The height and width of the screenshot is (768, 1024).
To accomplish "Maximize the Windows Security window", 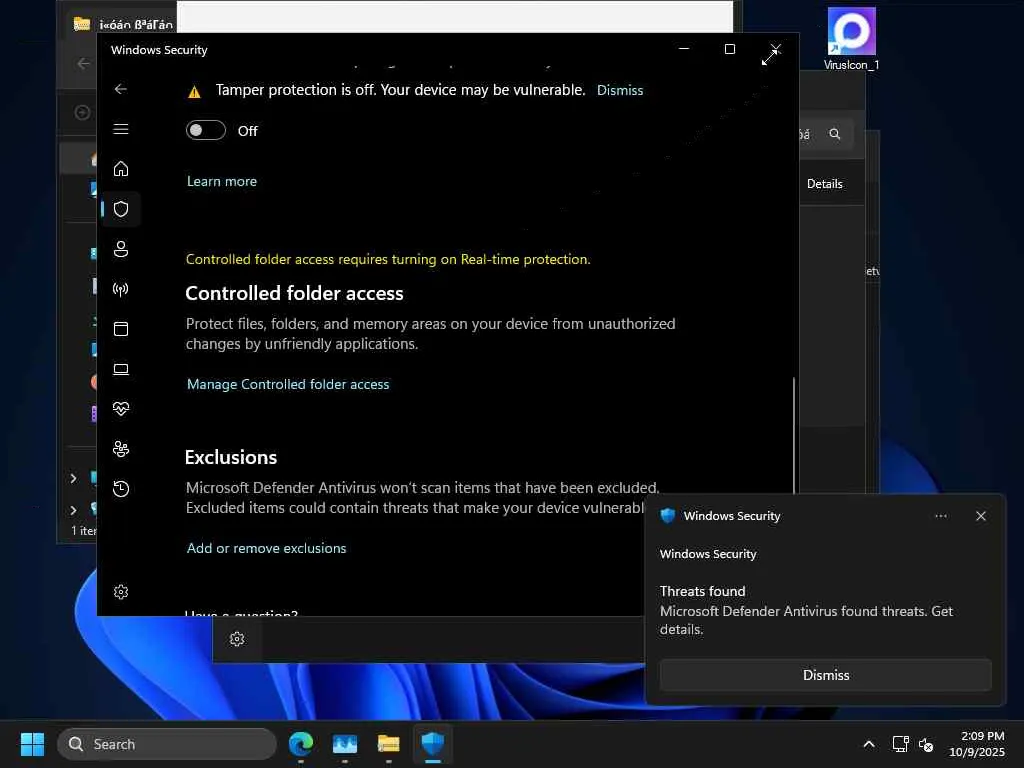I will click(729, 49).
